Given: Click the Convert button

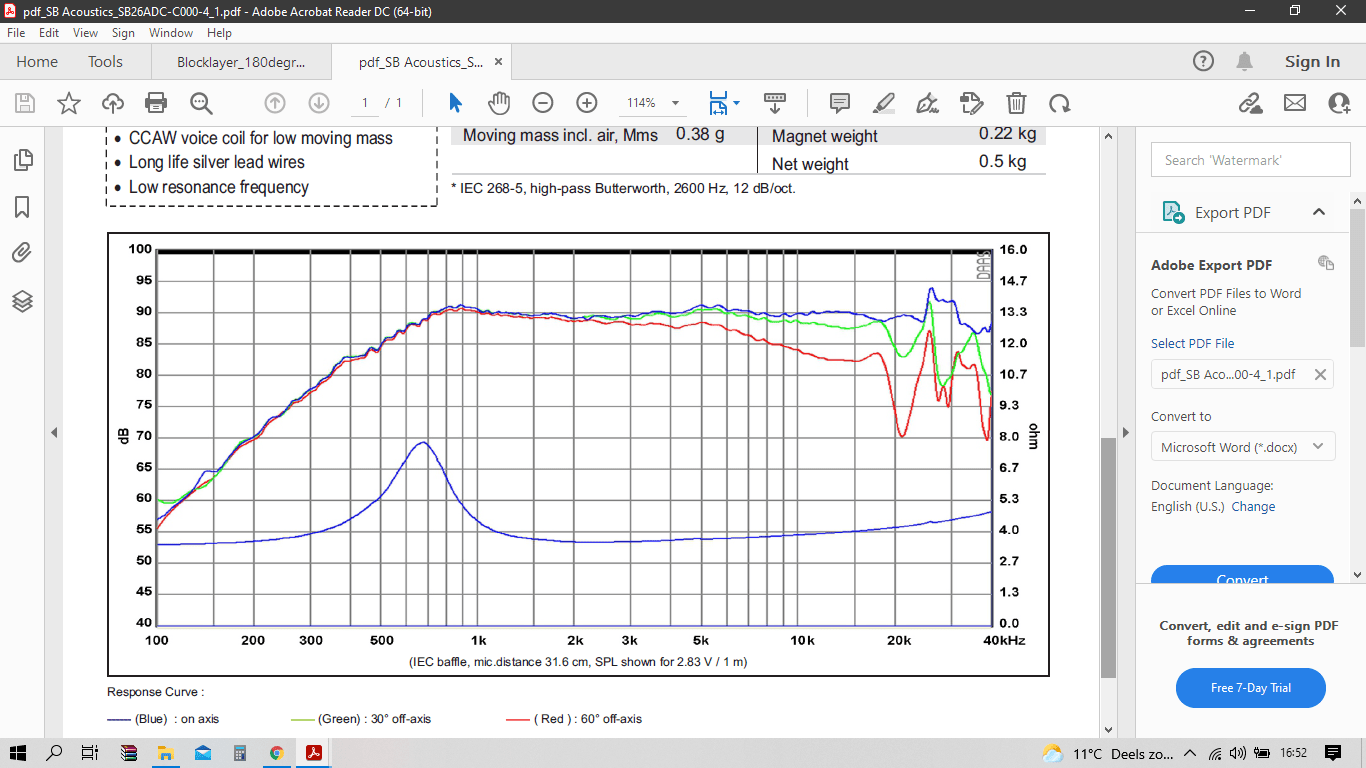Looking at the screenshot, I should [1242, 575].
